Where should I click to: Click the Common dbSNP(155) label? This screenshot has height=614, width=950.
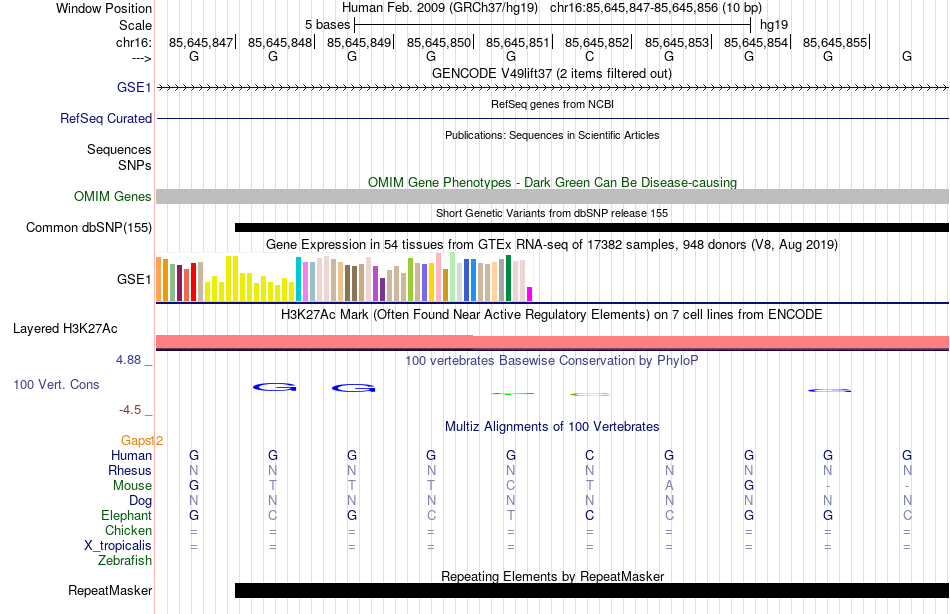89,227
